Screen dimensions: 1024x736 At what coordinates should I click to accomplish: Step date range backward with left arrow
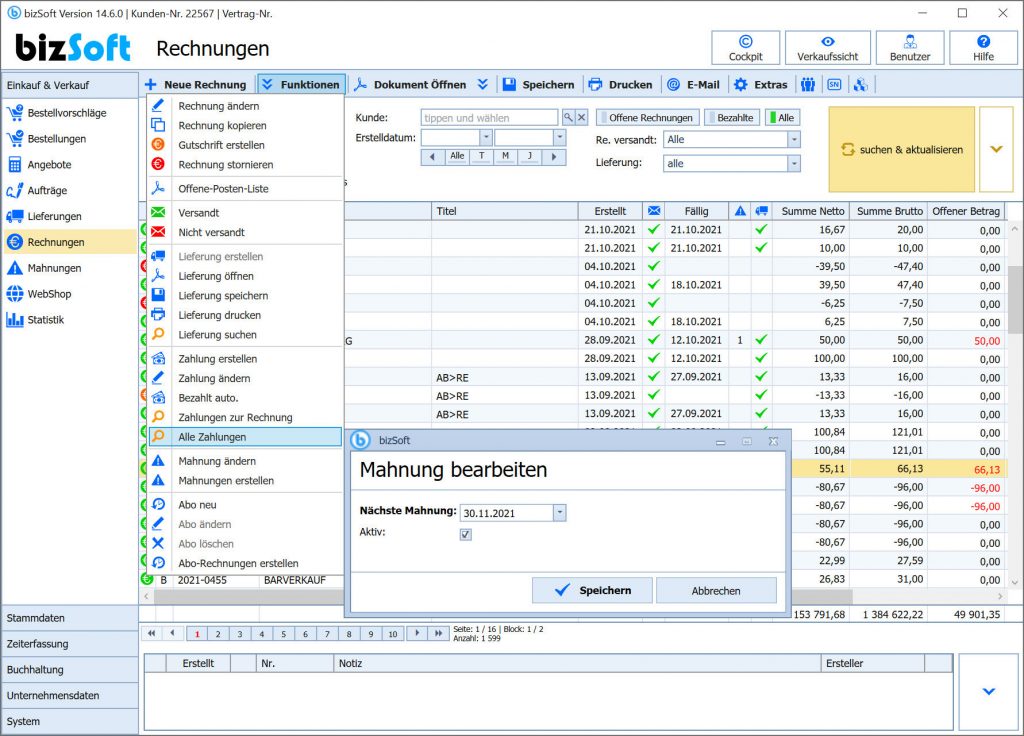(432, 156)
